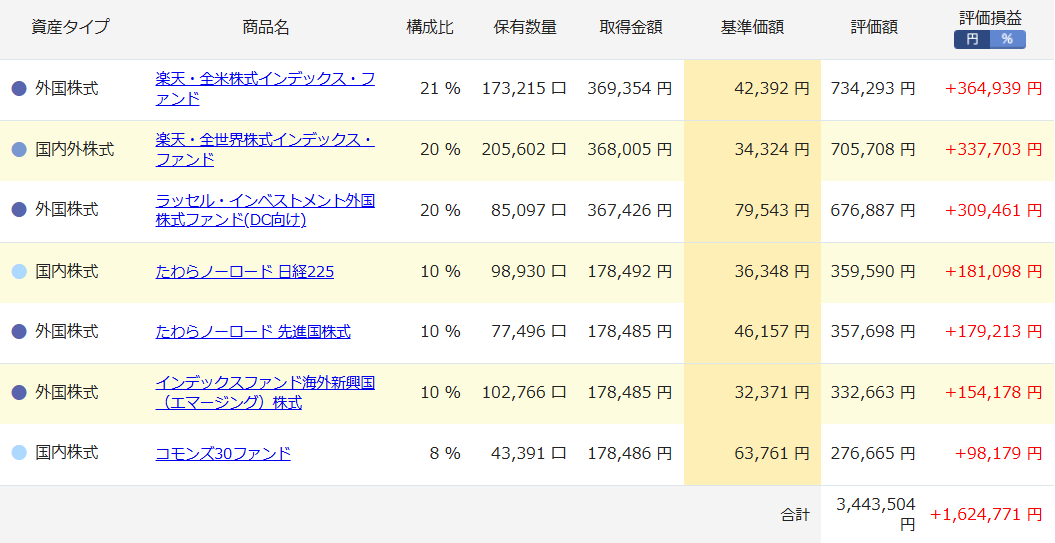The width and height of the screenshot is (1055, 543).
Task: Select base price 32,371 円
Action: point(772,392)
